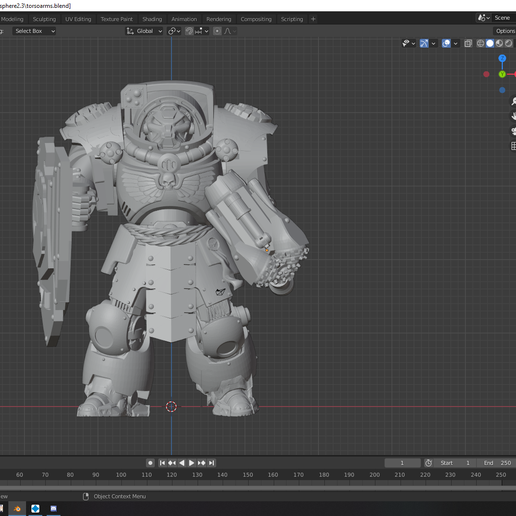The height and width of the screenshot is (516, 516).
Task: Click the Scene name field
Action: 503,18
